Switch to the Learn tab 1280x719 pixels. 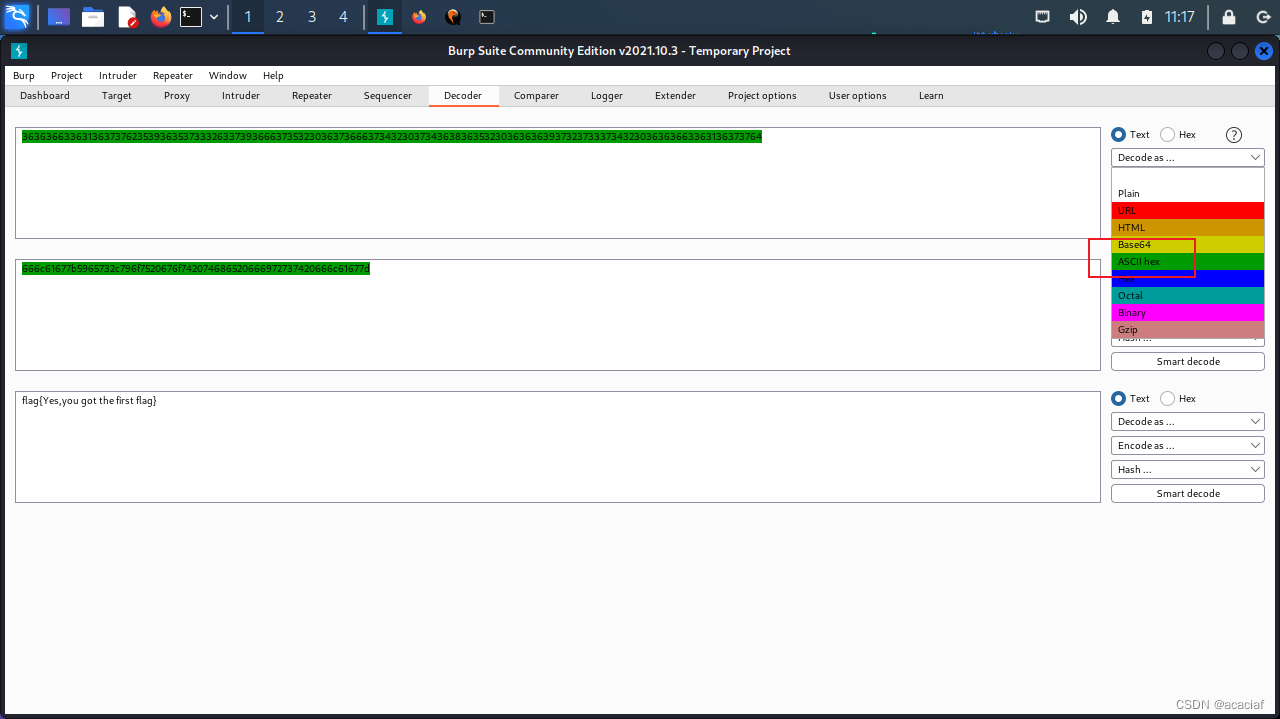coord(931,96)
